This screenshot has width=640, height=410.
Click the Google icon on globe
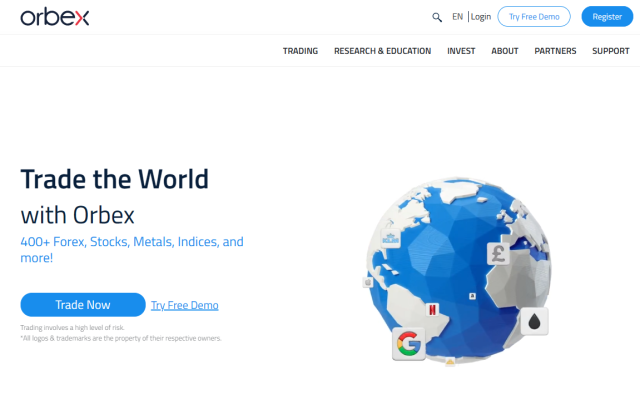pos(409,344)
